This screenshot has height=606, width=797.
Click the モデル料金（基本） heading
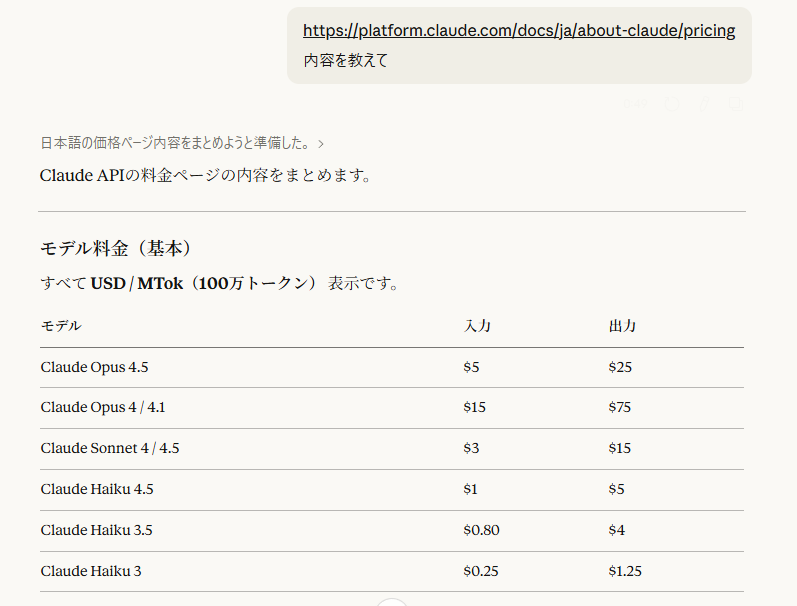(116, 248)
